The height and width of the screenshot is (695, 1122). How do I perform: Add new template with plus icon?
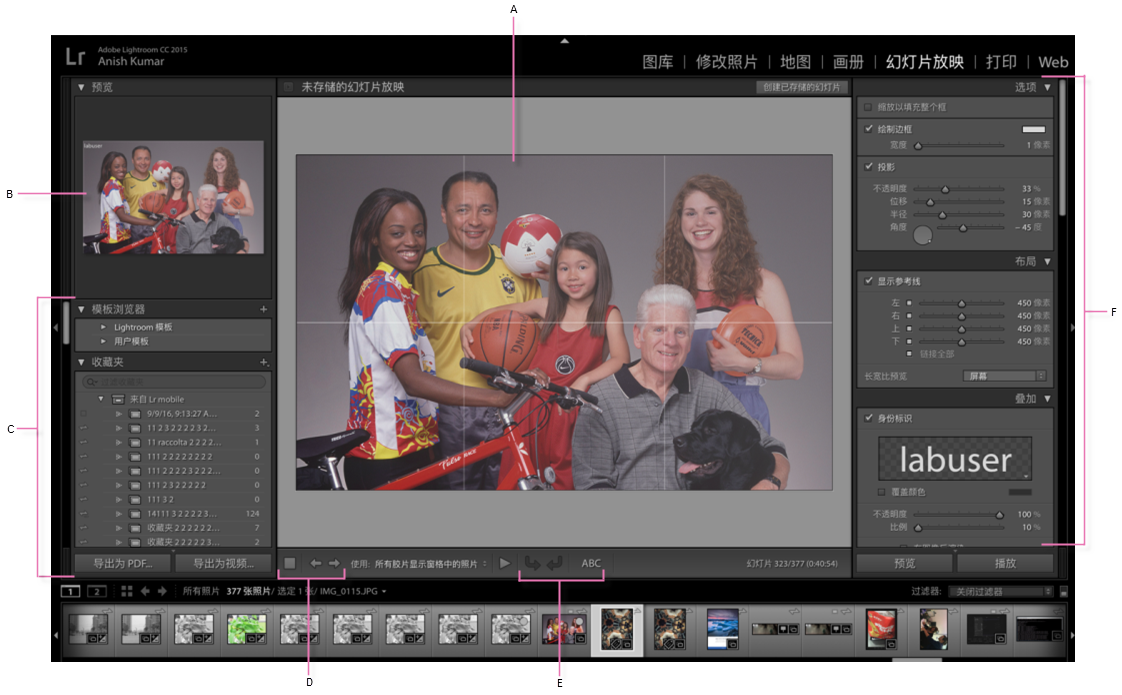[263, 309]
